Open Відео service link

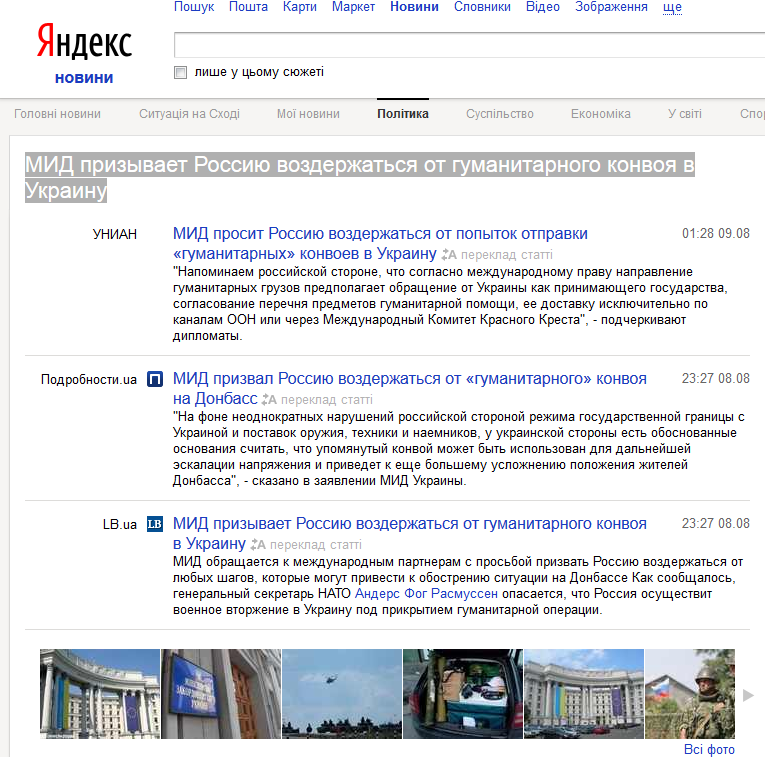(543, 7)
